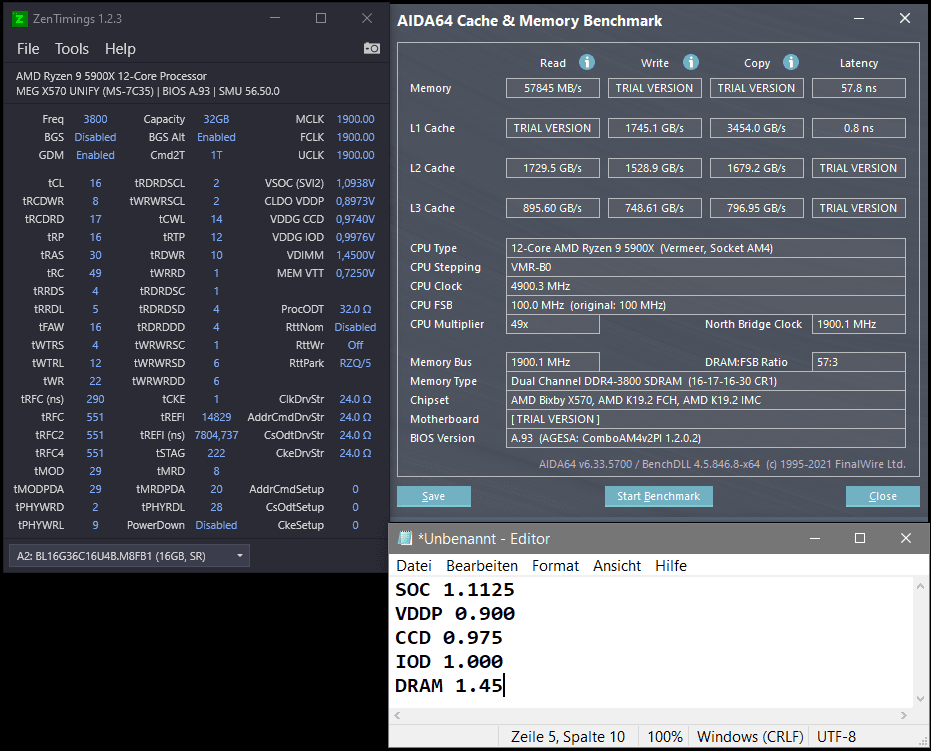Click Editor horizontal scrollbar left arrow

(x=397, y=715)
